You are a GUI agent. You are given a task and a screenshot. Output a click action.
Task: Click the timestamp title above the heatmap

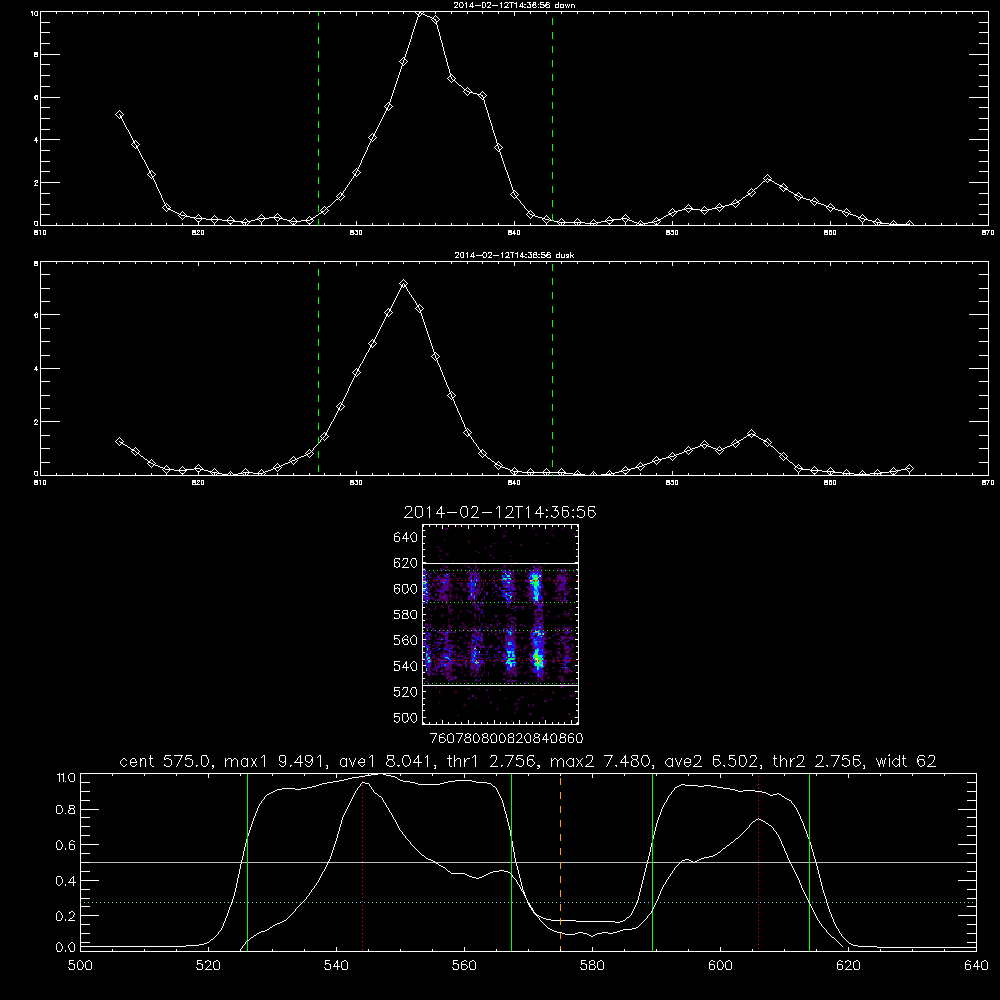pyautogui.click(x=500, y=512)
